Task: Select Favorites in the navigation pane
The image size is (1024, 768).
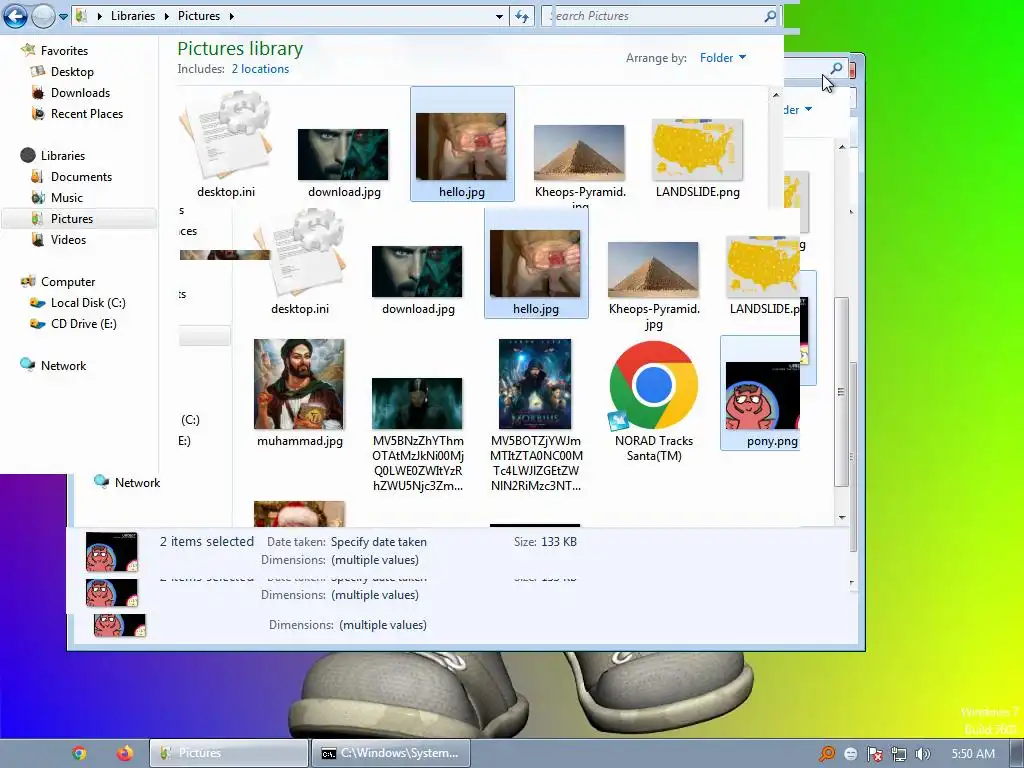Action: point(64,50)
